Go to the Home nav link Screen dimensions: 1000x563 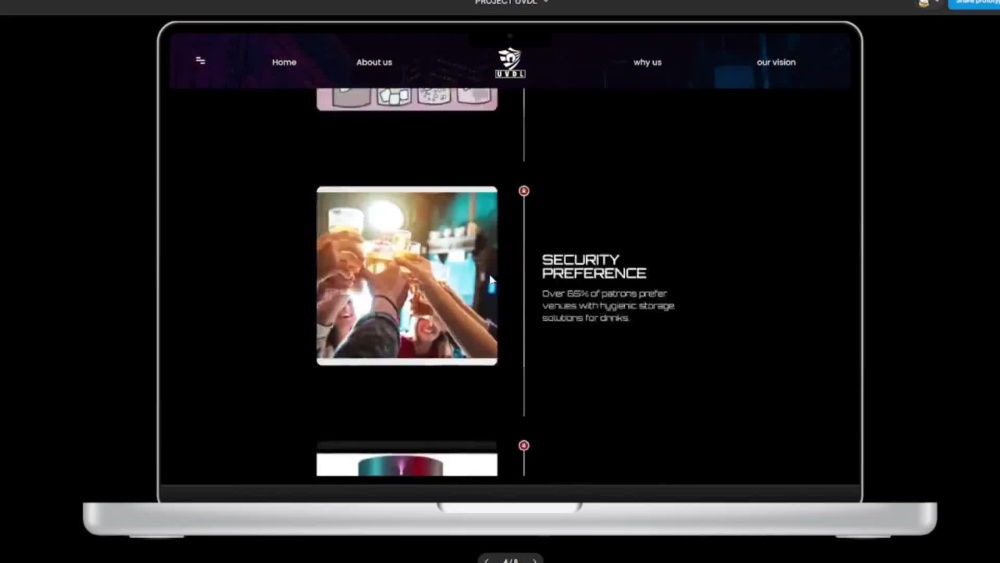click(x=284, y=62)
